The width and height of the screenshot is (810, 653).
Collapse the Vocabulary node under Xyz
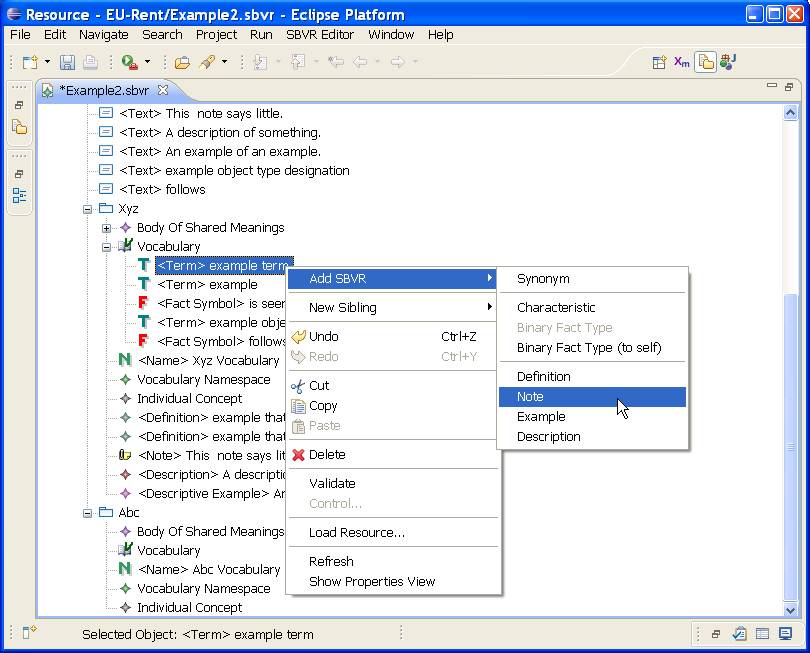click(106, 247)
